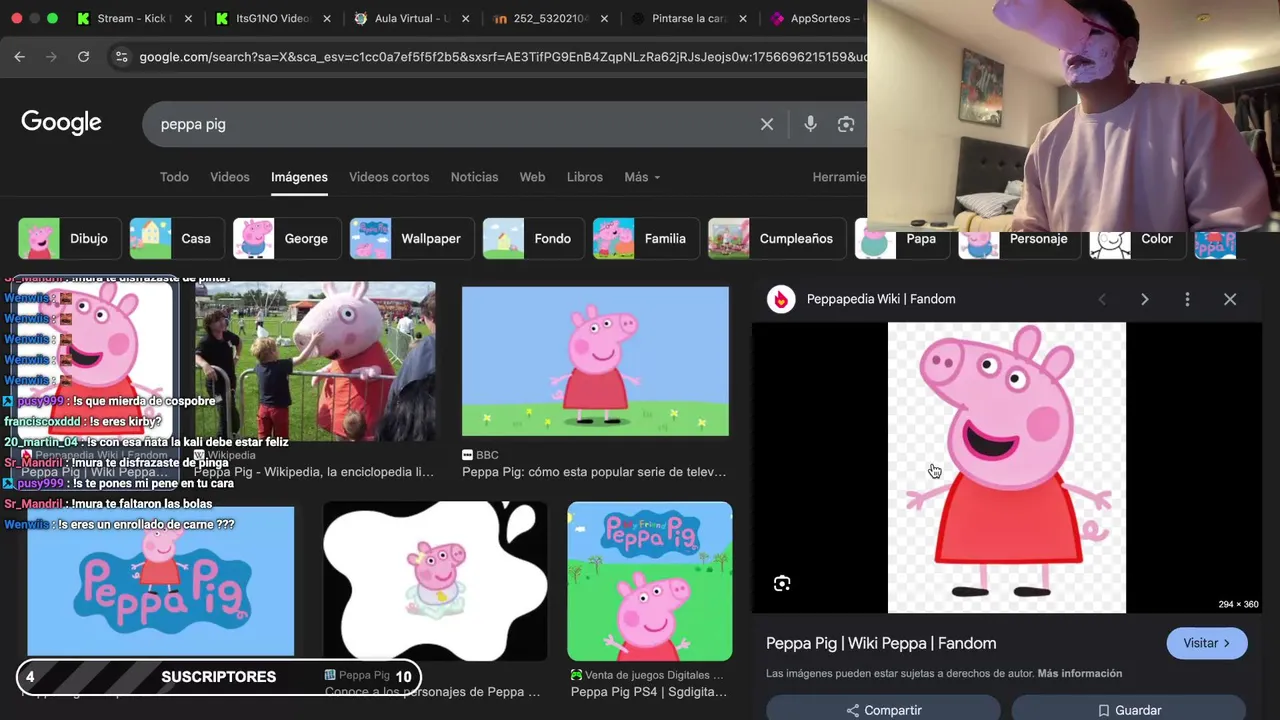Show next image in preview panel
This screenshot has height=720, width=1280.
click(1145, 299)
